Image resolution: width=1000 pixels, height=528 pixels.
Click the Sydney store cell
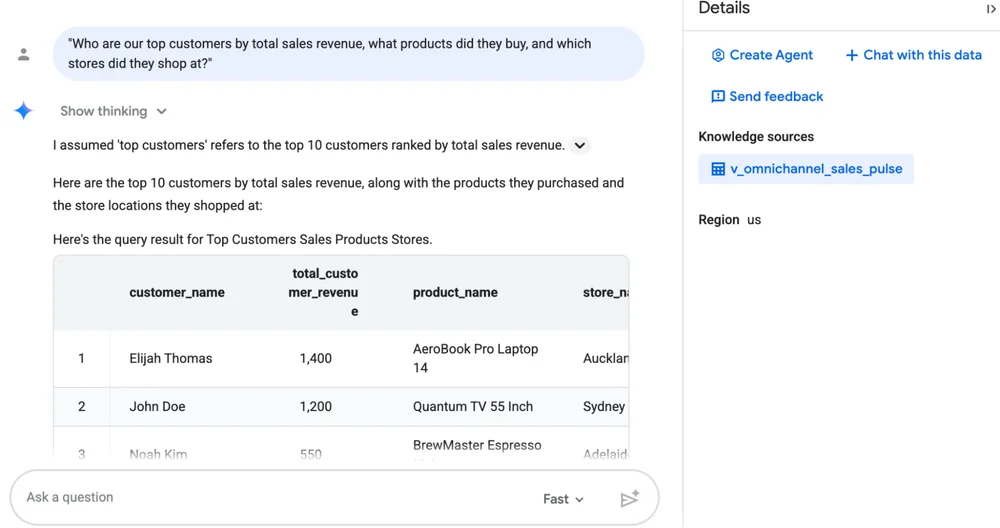[x=604, y=407]
